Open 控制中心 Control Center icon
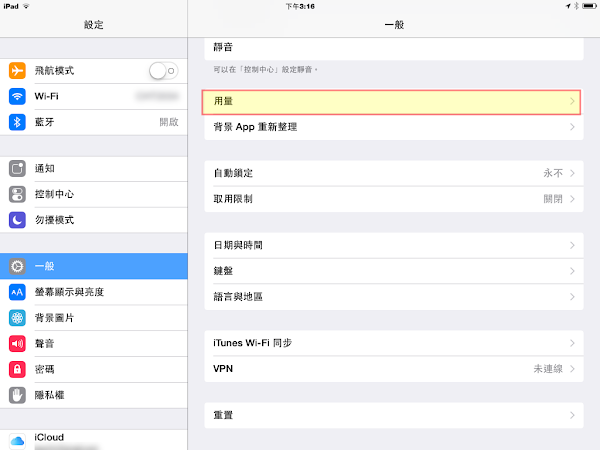The image size is (600, 450). pyautogui.click(x=17, y=195)
